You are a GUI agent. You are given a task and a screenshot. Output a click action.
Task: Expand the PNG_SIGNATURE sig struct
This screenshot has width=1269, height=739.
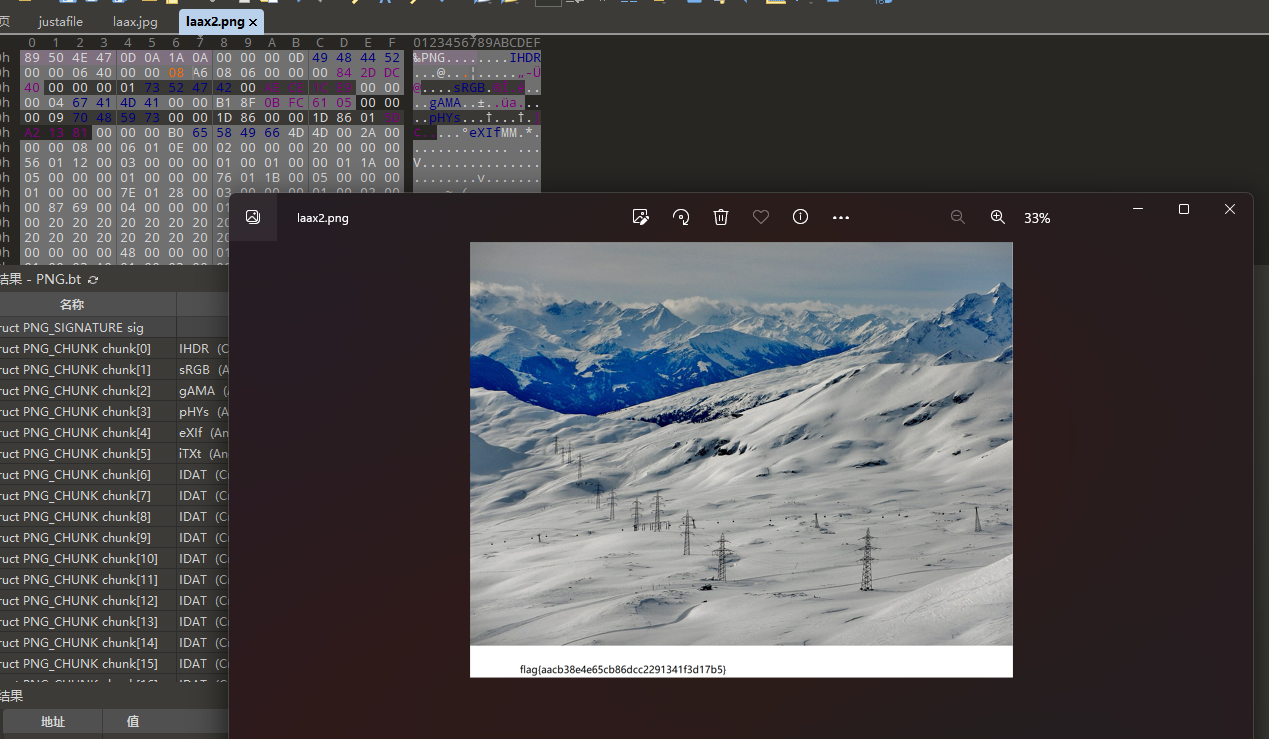pos(114,327)
